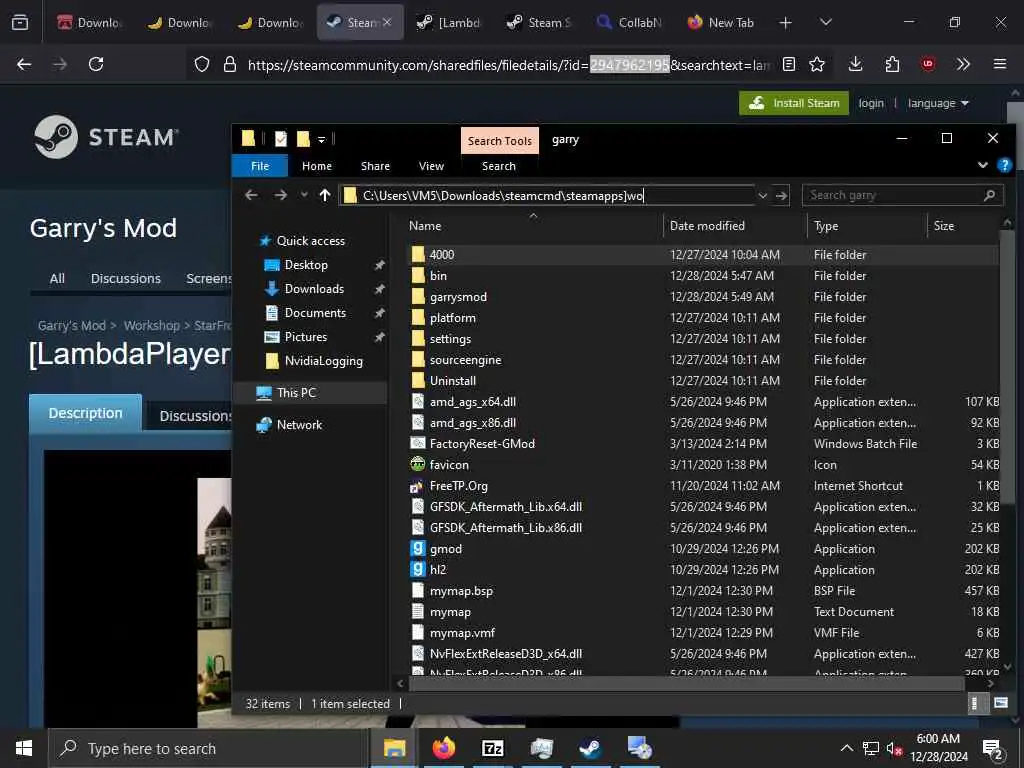Switch Explorer to large icons view button
This screenshot has height=768, width=1024.
point(1000,703)
